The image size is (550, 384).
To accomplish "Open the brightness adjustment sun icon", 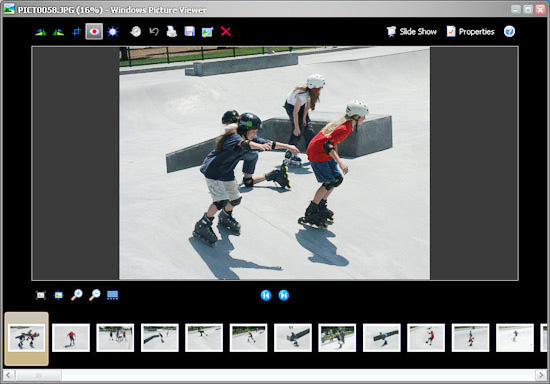I will 113,32.
